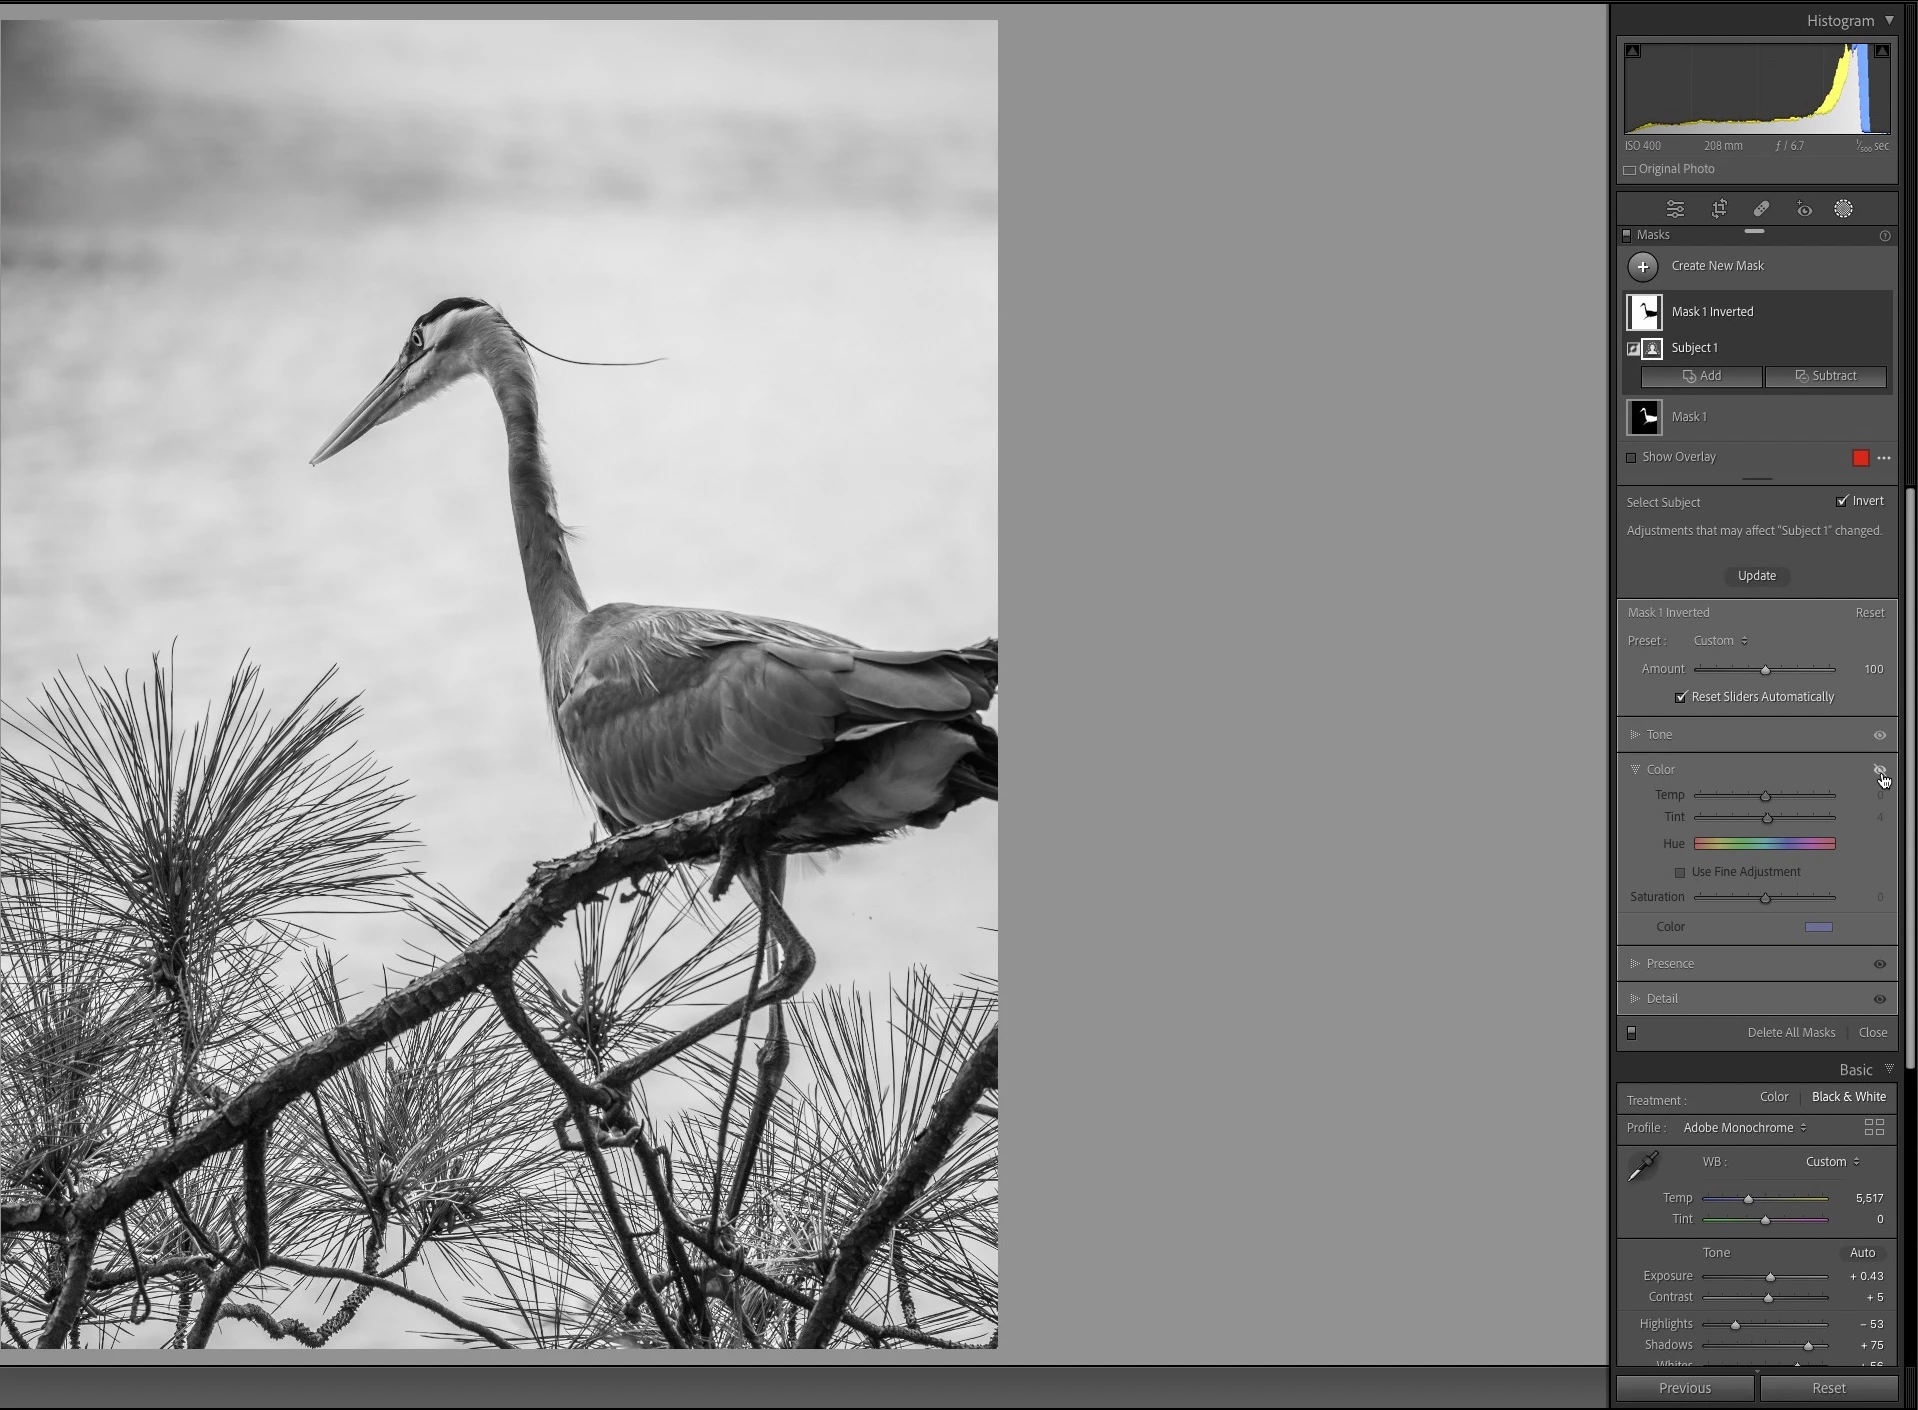Image resolution: width=1918 pixels, height=1410 pixels.
Task: Toggle Tone section visibility eye
Action: point(1880,735)
